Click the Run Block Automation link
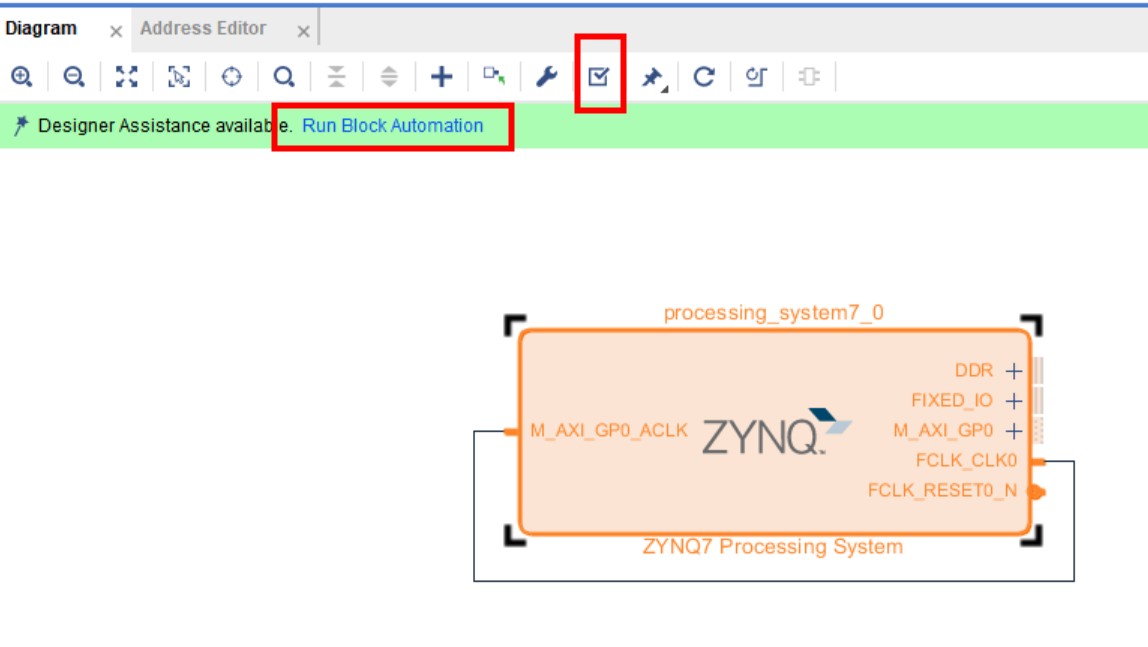This screenshot has height=647, width=1148. point(392,126)
